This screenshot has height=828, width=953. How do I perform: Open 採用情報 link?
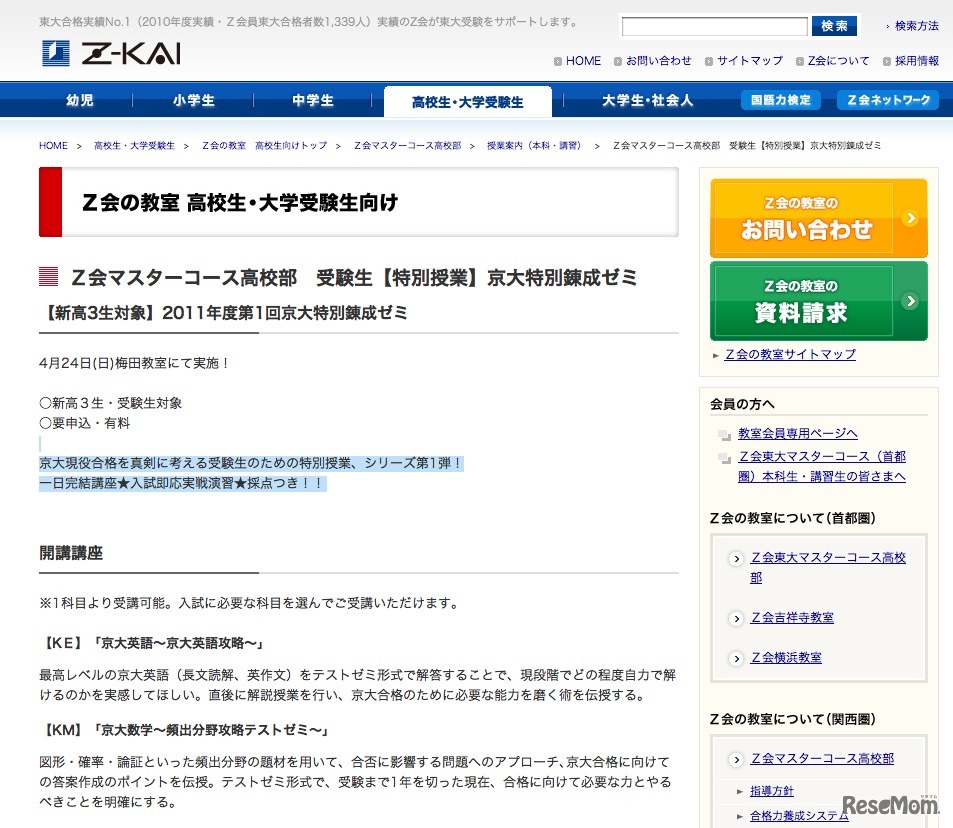click(917, 61)
